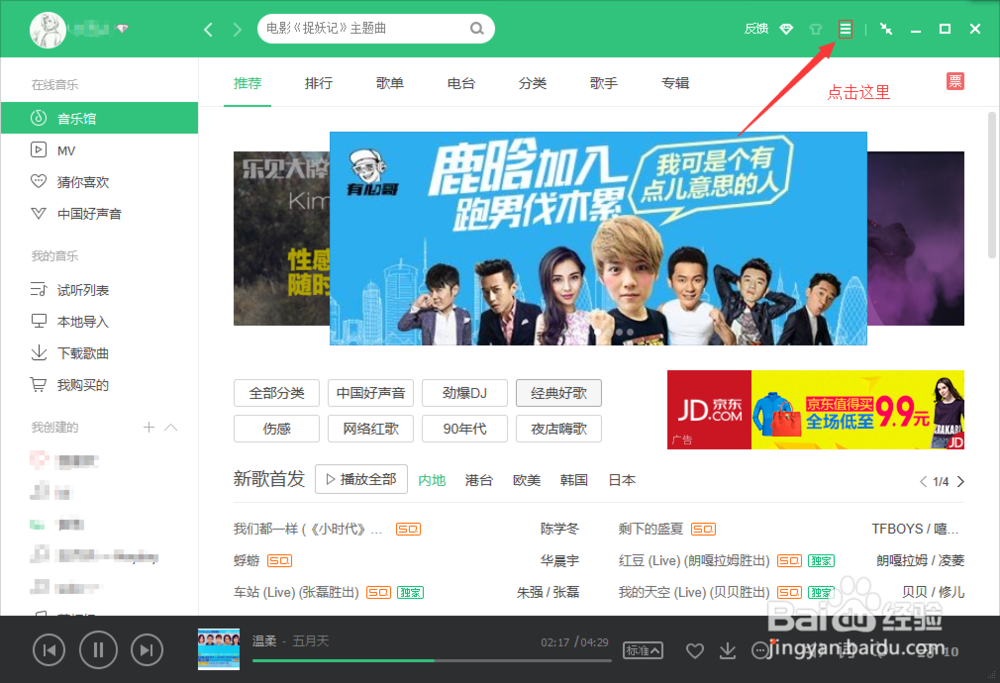The width and height of the screenshot is (1000, 683).
Task: Open the 标准 quality dropdown
Action: (642, 650)
